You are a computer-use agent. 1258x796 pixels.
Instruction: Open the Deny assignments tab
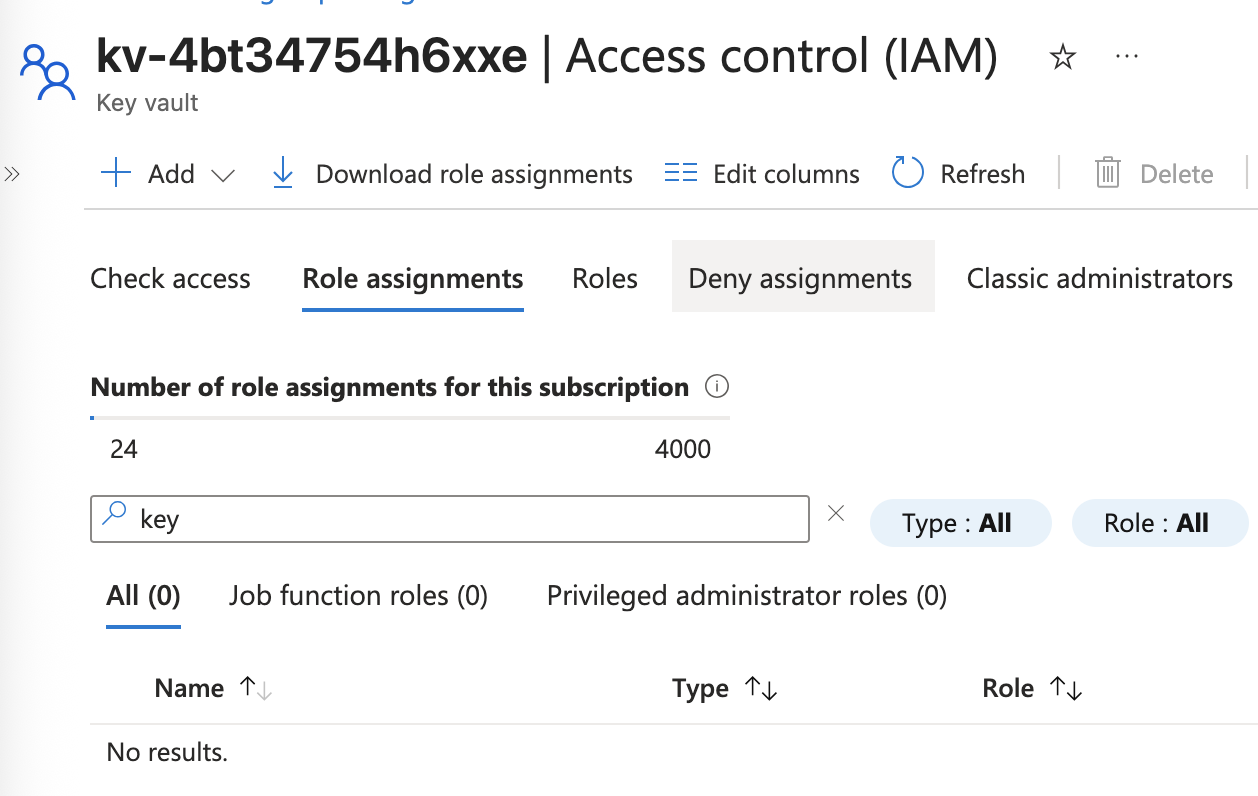[x=801, y=278]
